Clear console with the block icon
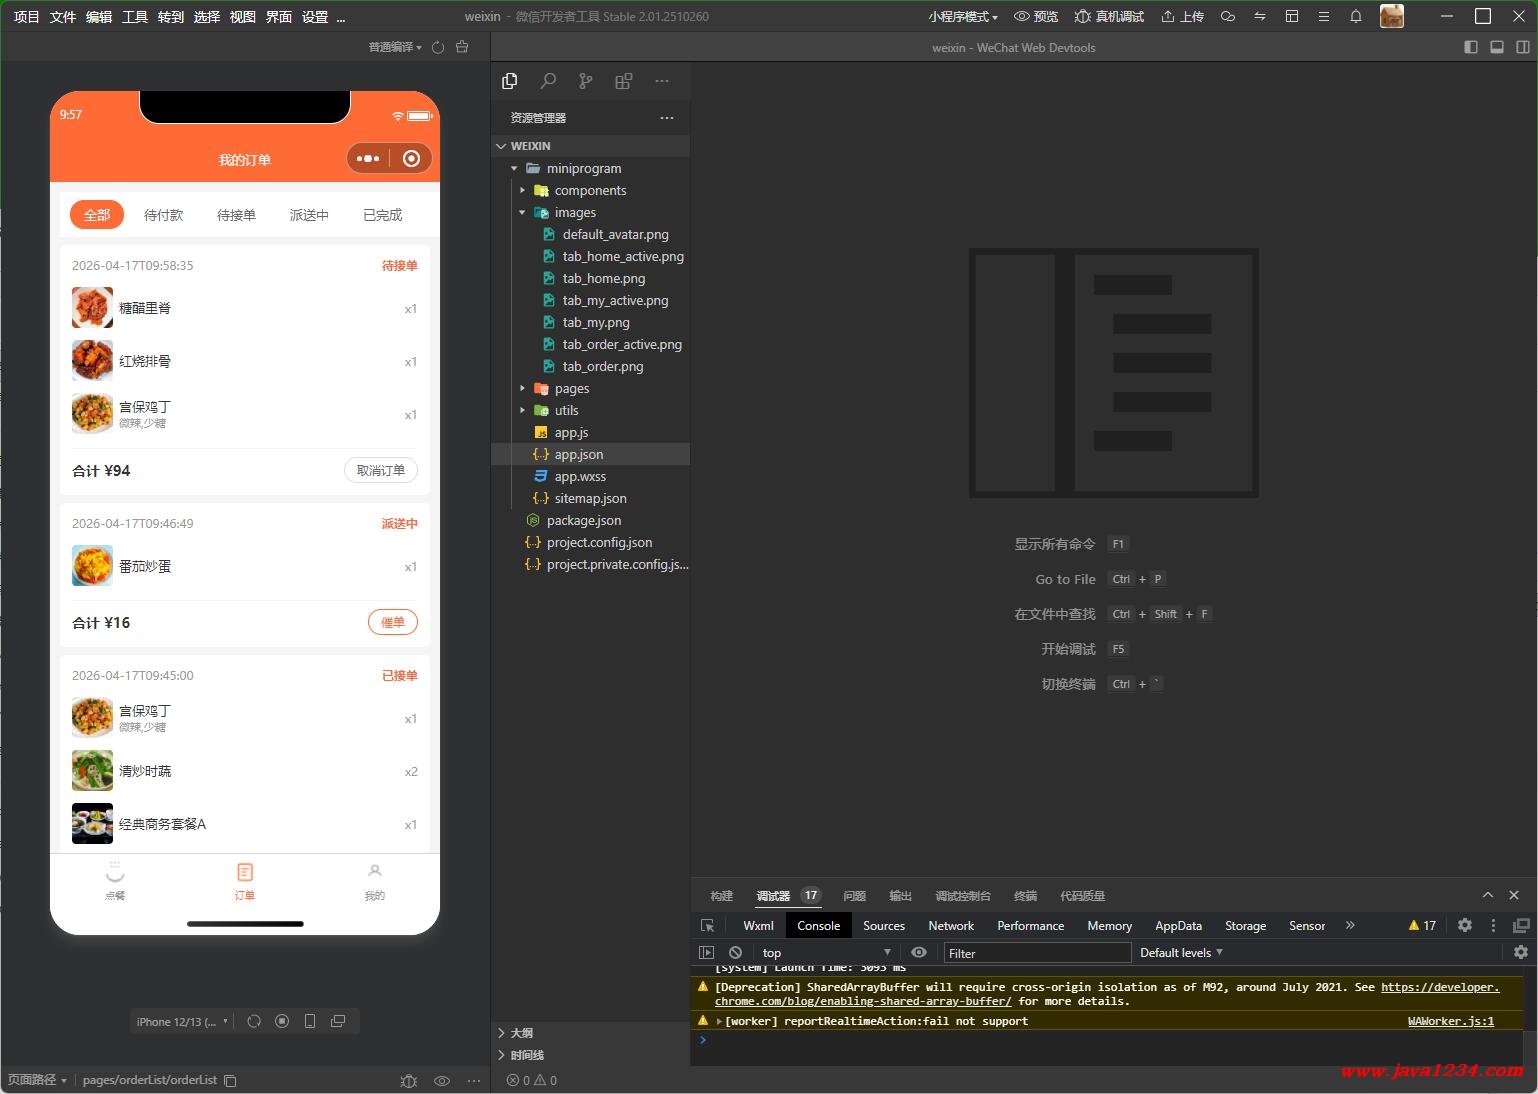 tap(736, 953)
